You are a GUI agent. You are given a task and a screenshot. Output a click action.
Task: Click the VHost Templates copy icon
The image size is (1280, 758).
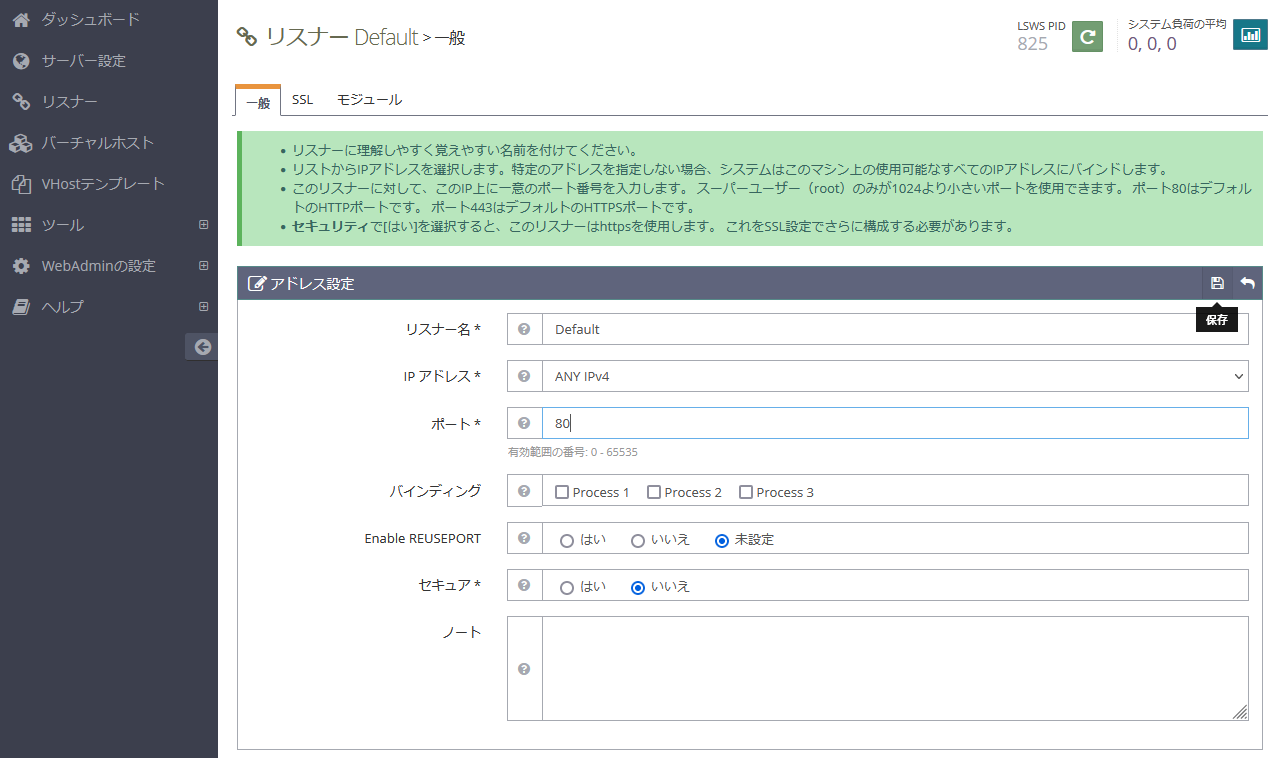click(21, 184)
